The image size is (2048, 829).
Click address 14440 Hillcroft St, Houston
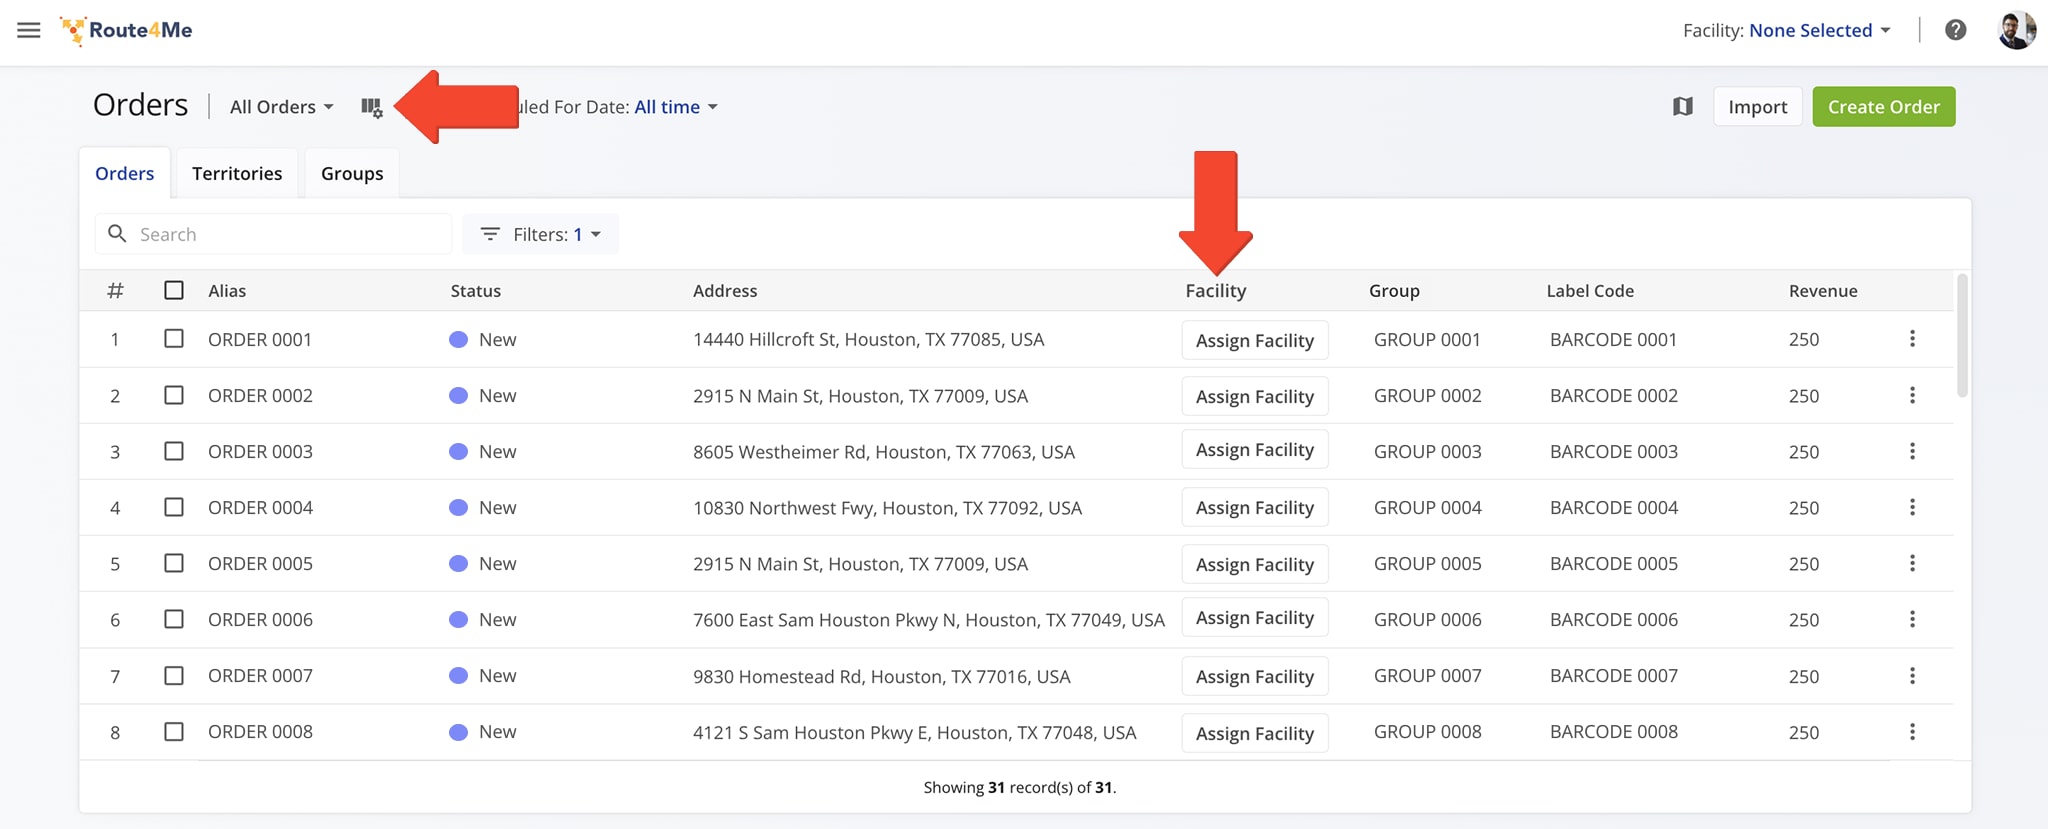tap(868, 339)
